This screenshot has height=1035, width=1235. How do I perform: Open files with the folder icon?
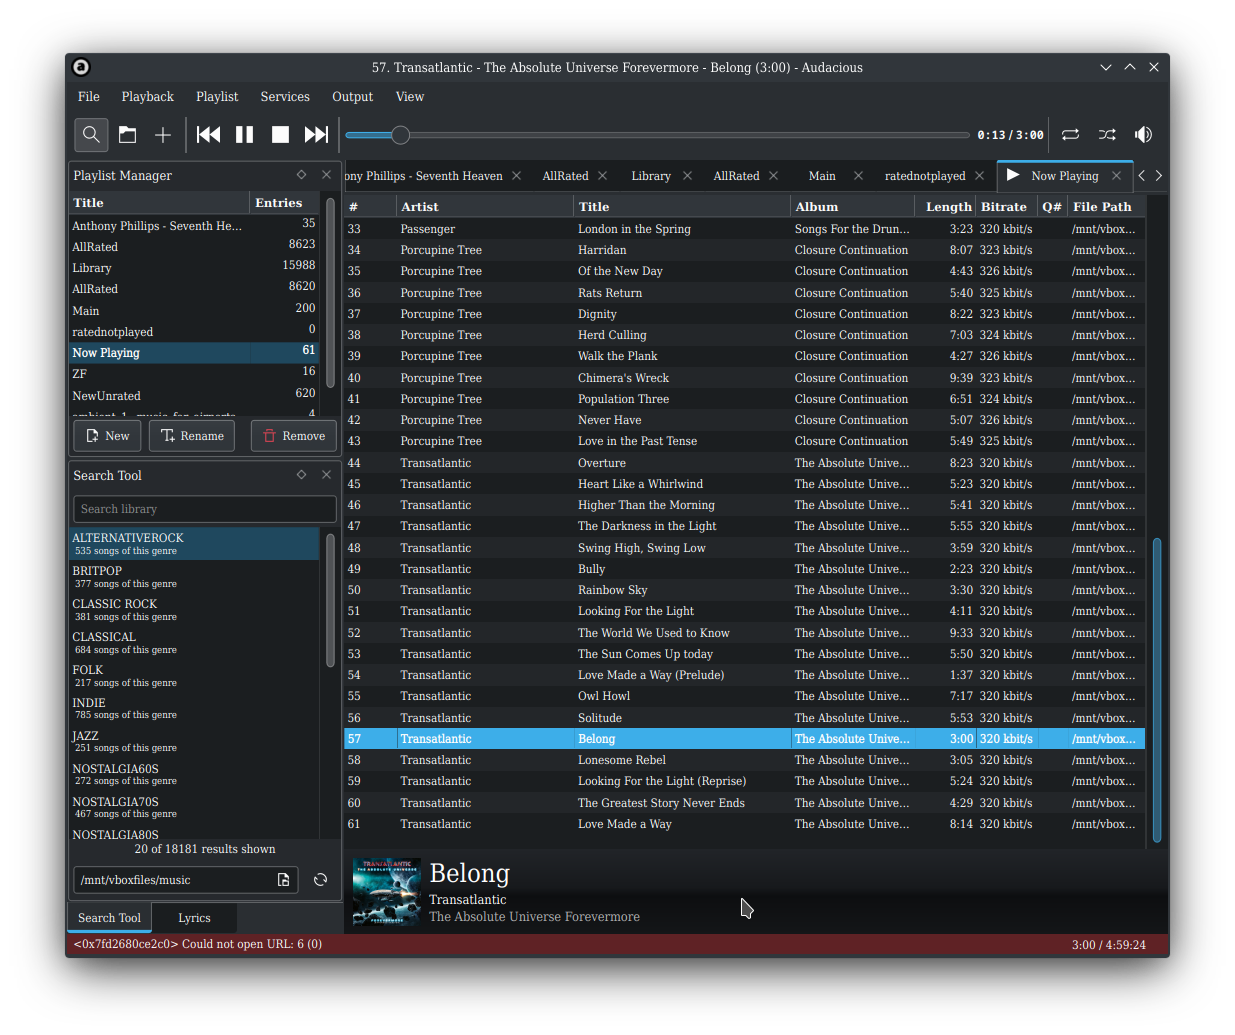(x=128, y=135)
